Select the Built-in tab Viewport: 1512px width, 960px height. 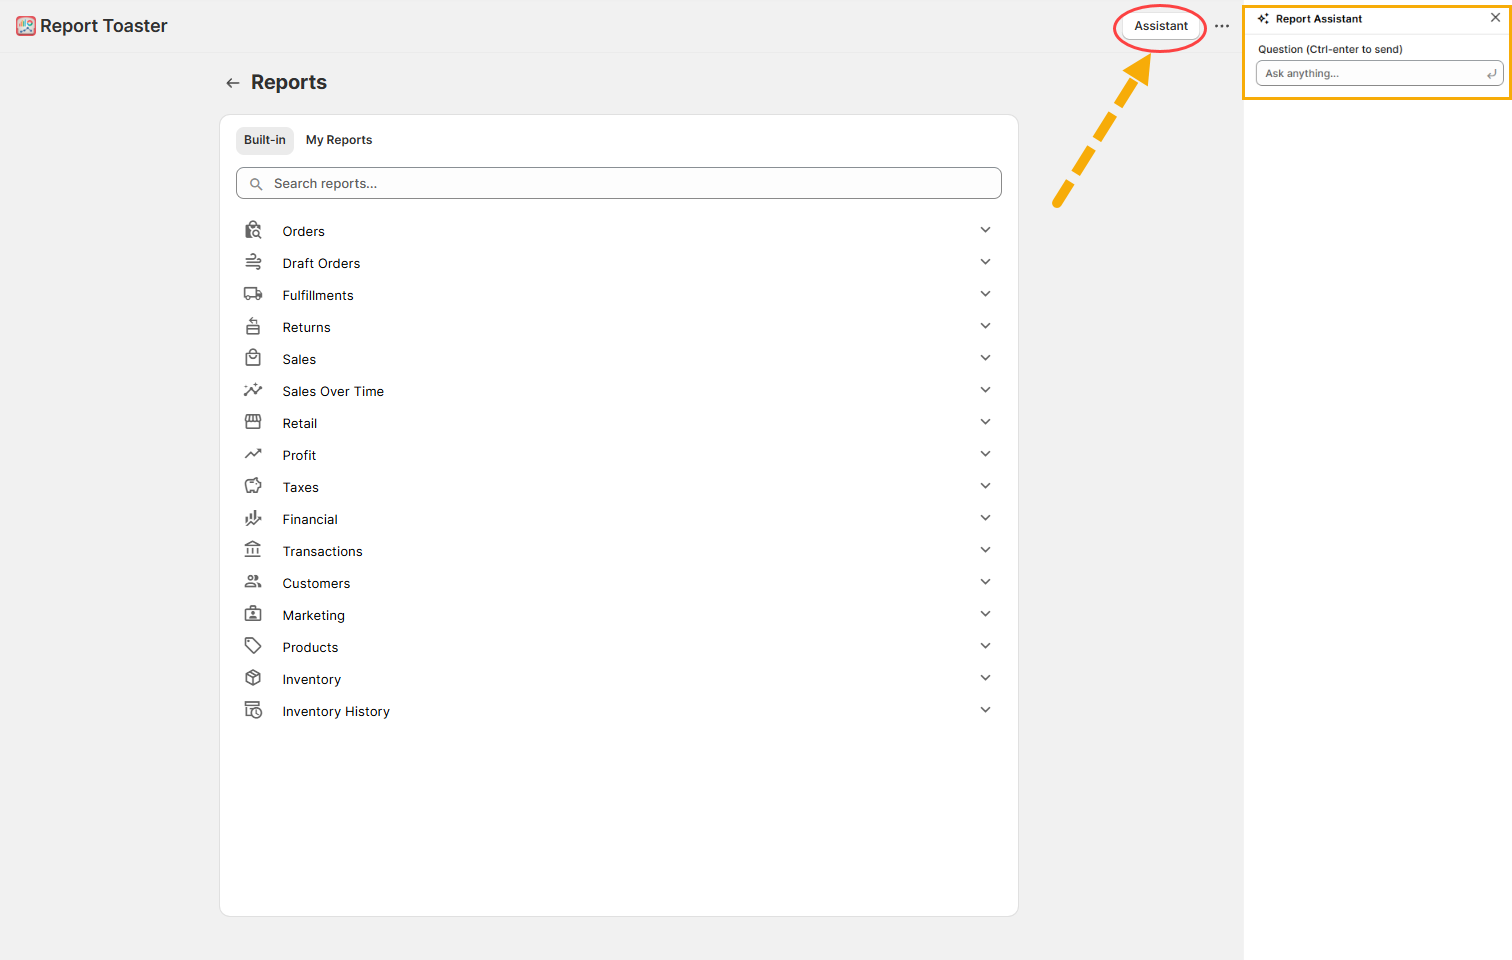click(x=265, y=140)
